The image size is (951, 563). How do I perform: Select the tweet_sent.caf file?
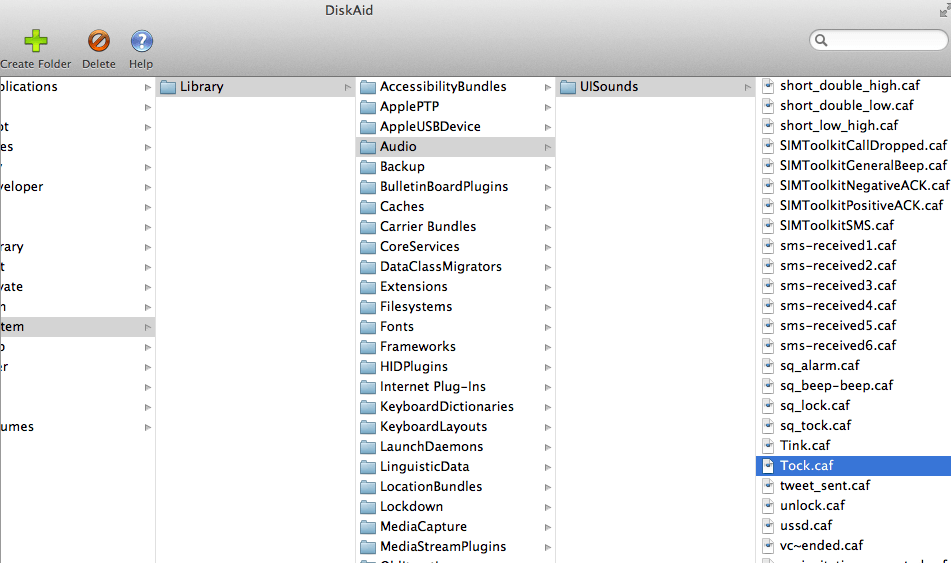(x=825, y=486)
